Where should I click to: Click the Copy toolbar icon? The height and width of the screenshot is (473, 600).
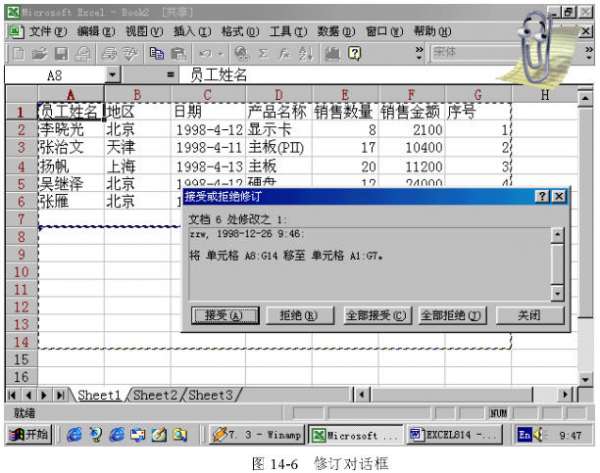tap(156, 51)
